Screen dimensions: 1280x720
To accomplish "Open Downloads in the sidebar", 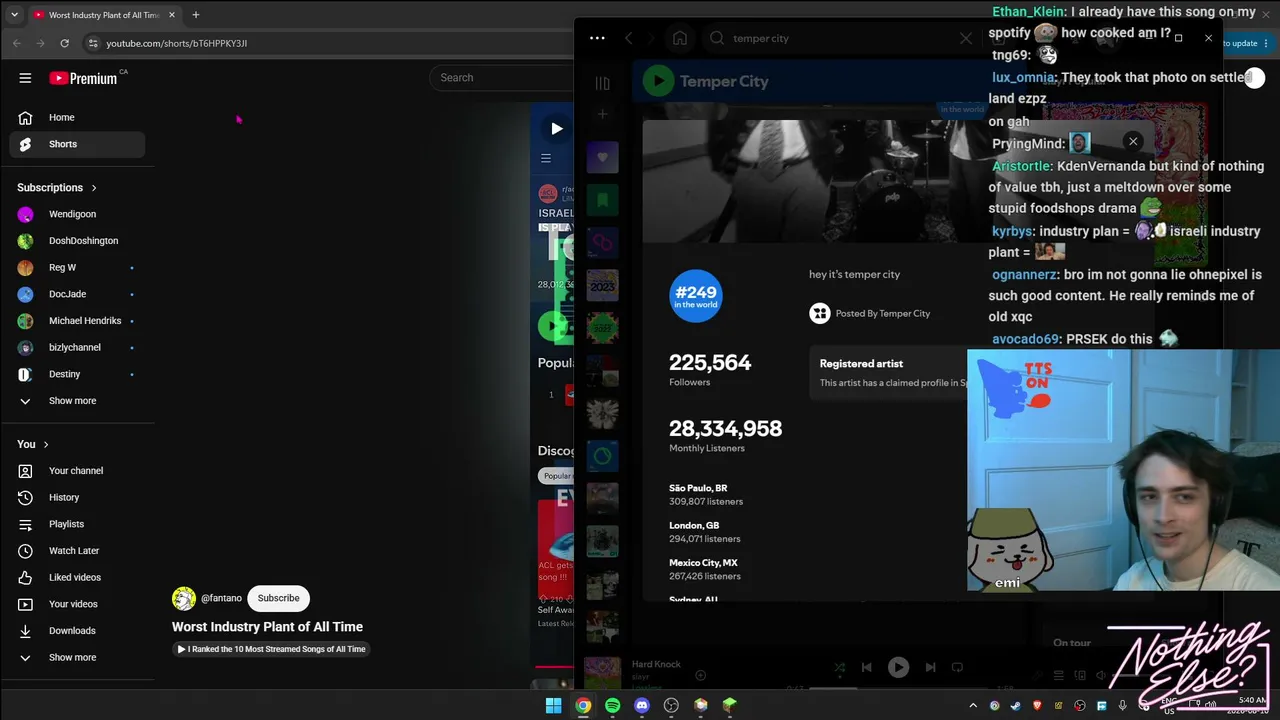I will coord(77,631).
